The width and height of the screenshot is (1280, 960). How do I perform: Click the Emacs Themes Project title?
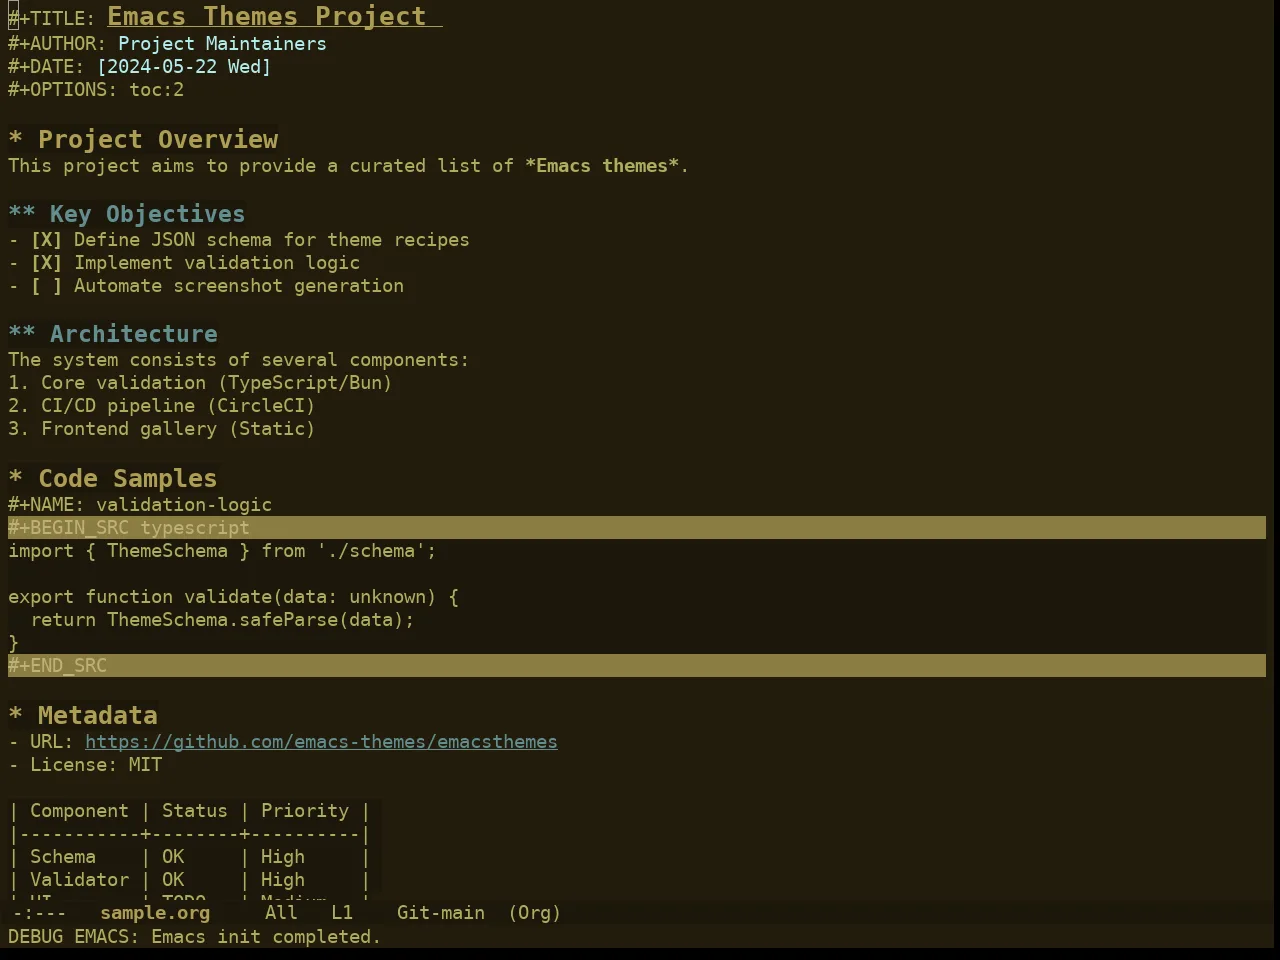(267, 17)
